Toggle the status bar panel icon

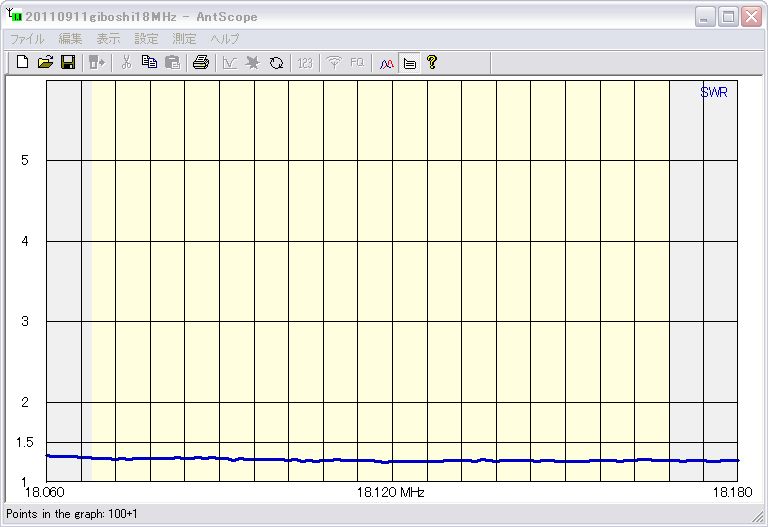click(410, 63)
